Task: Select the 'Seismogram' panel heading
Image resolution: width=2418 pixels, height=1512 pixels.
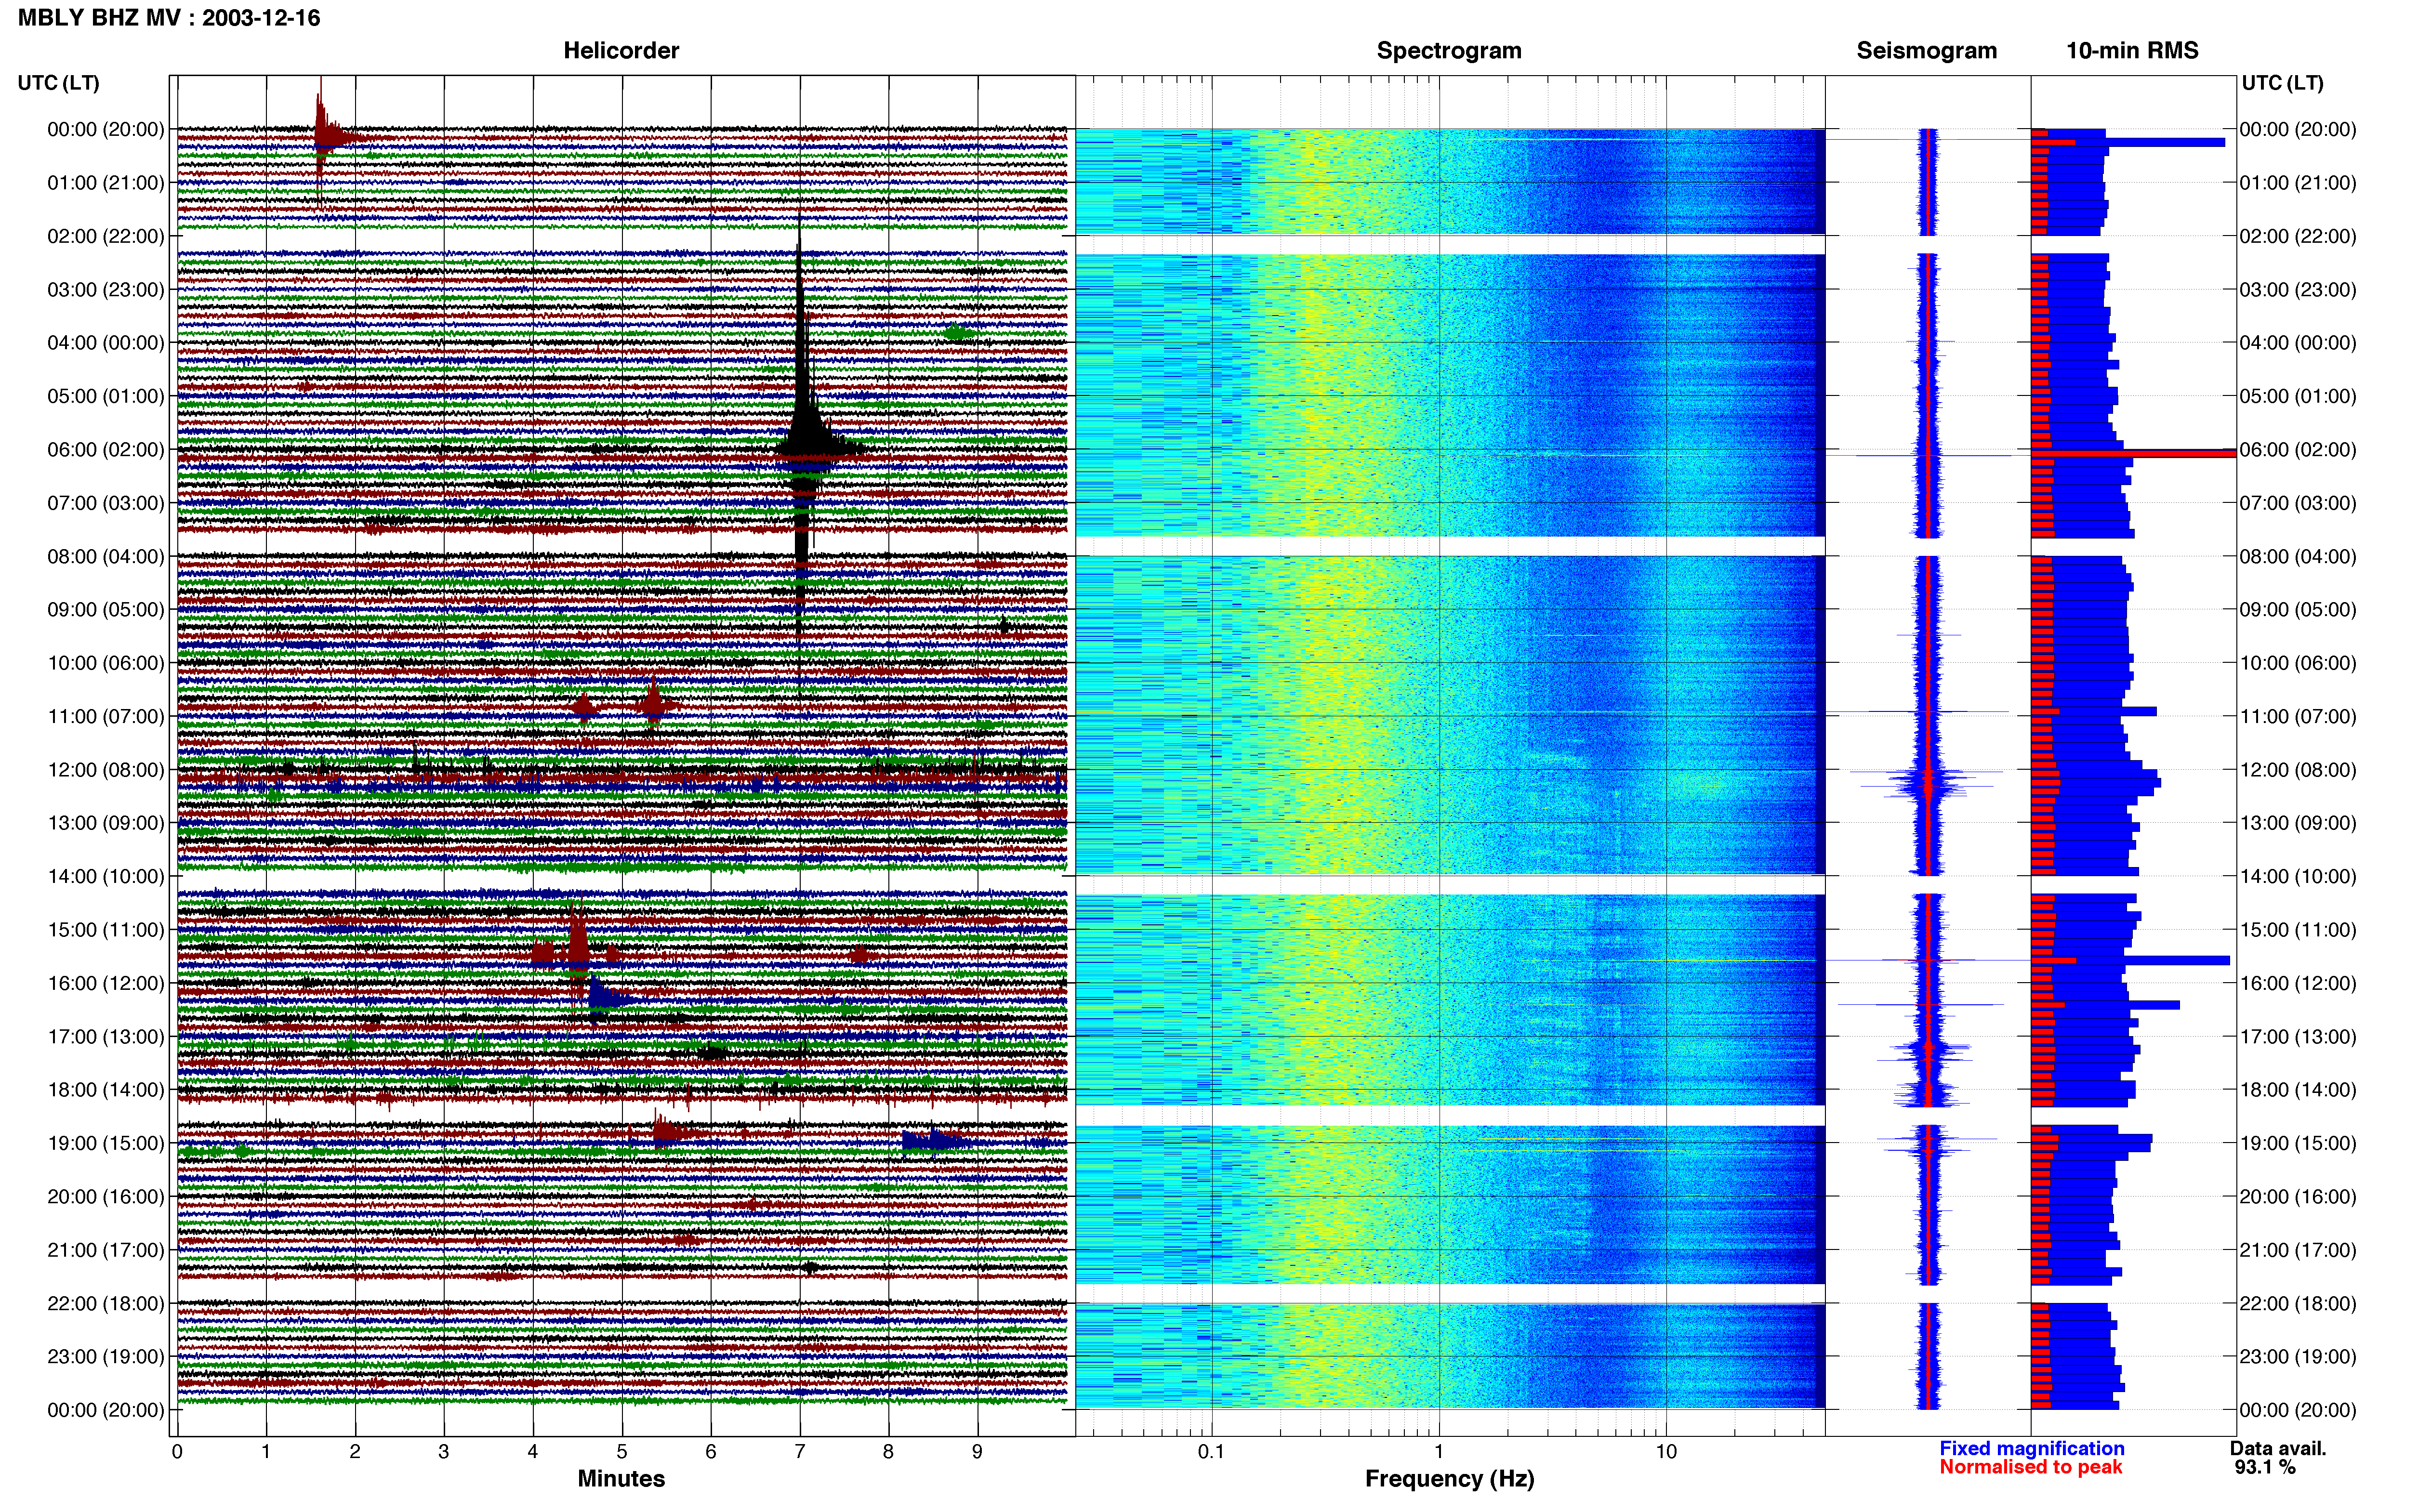Action: tap(1926, 50)
